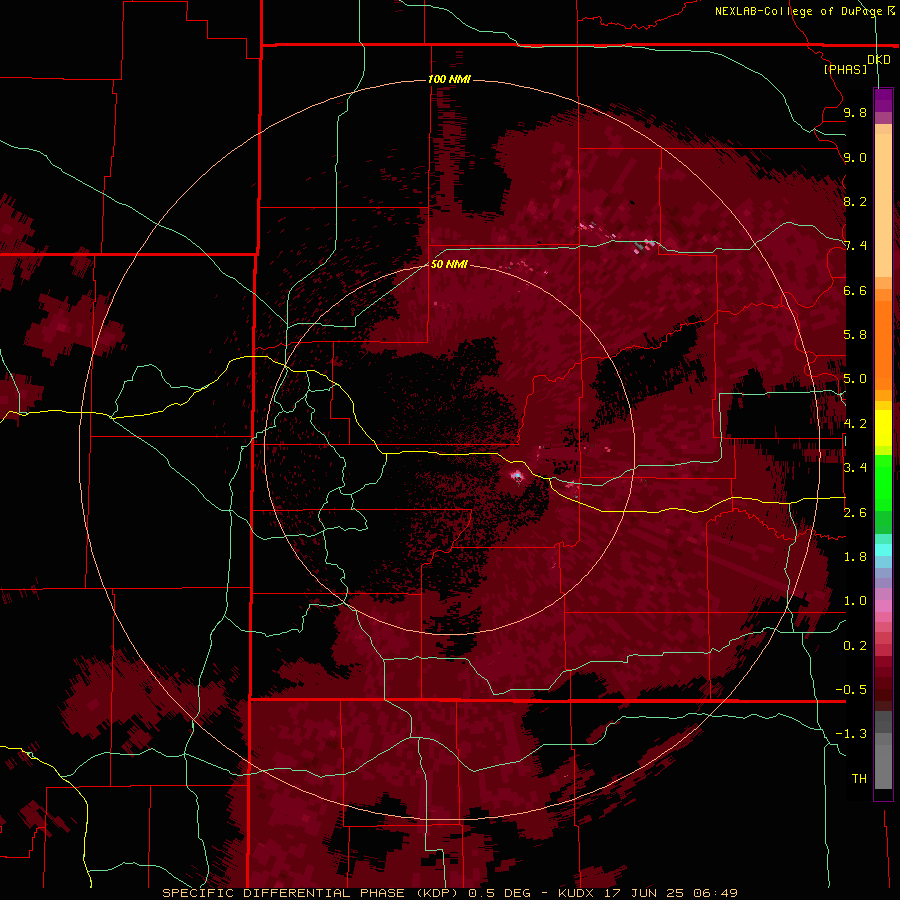Click the 5.0 value on the color scale
Screen dimensions: 900x900
[855, 379]
